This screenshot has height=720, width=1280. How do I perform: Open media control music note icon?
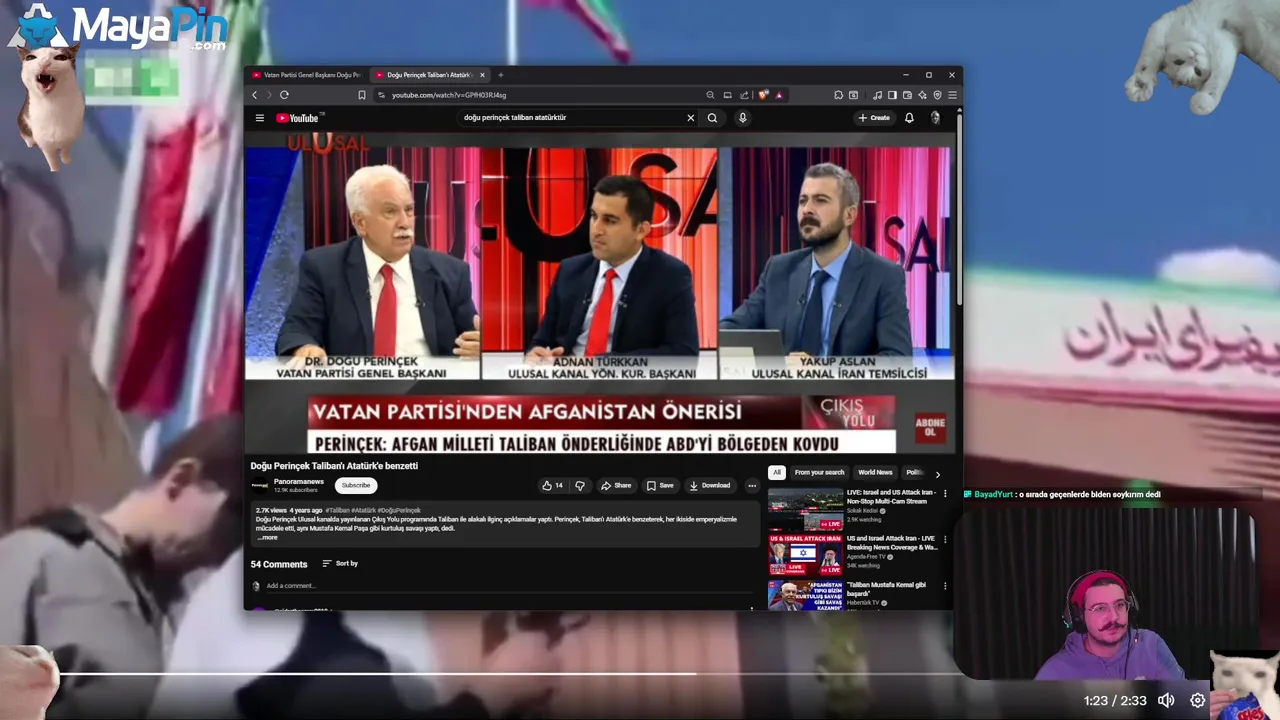coord(877,95)
